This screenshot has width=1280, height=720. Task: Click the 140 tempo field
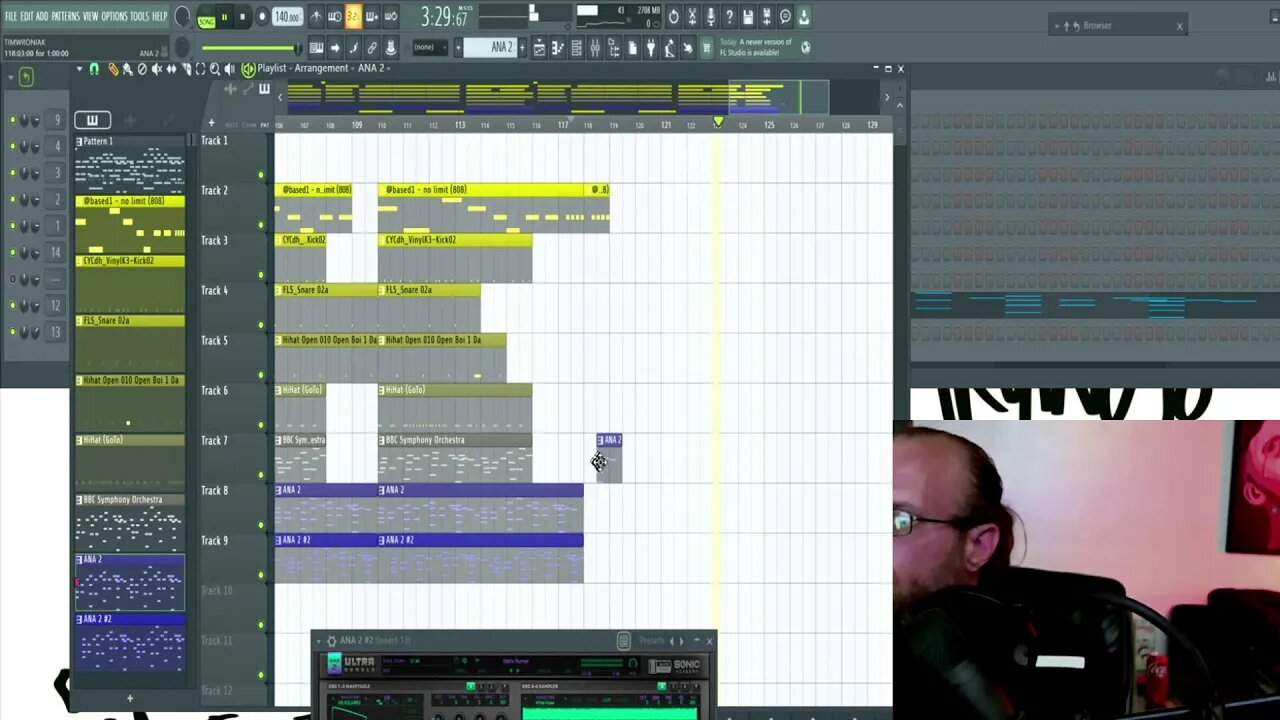click(x=287, y=16)
